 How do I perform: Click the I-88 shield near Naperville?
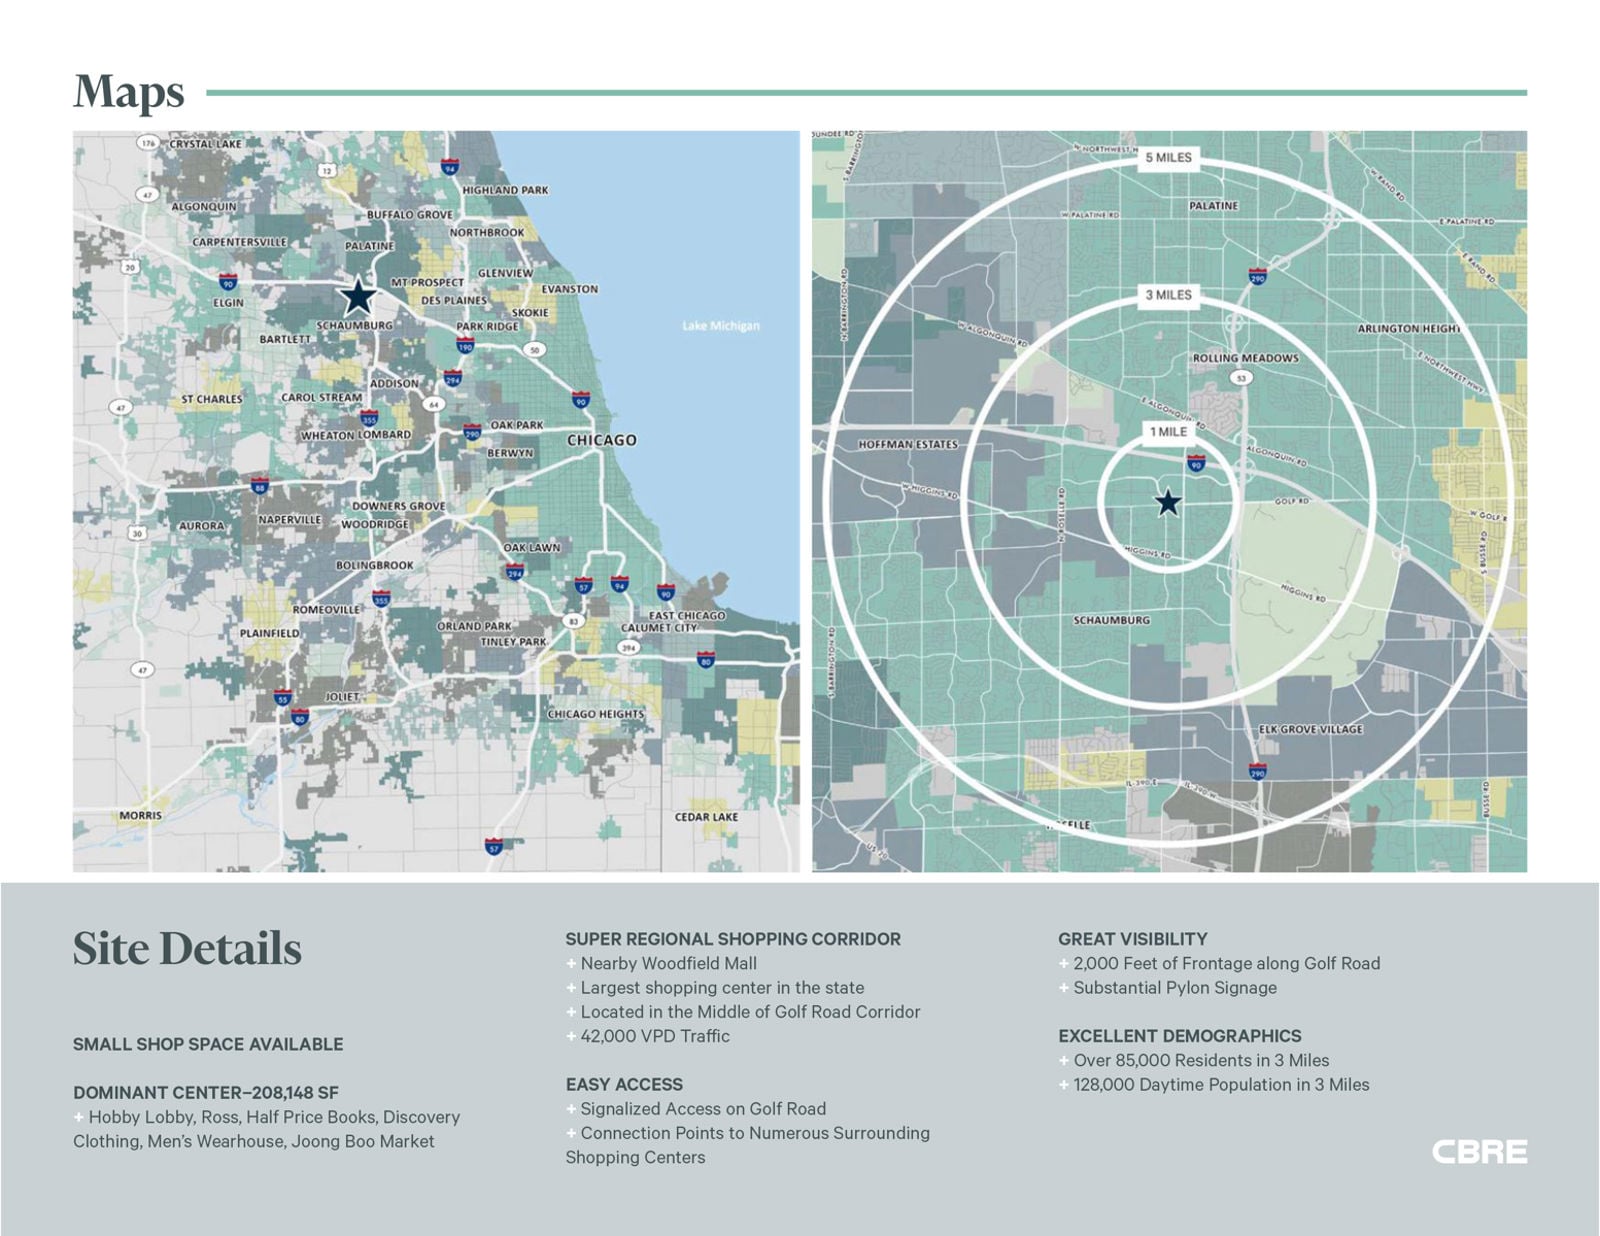tap(259, 486)
